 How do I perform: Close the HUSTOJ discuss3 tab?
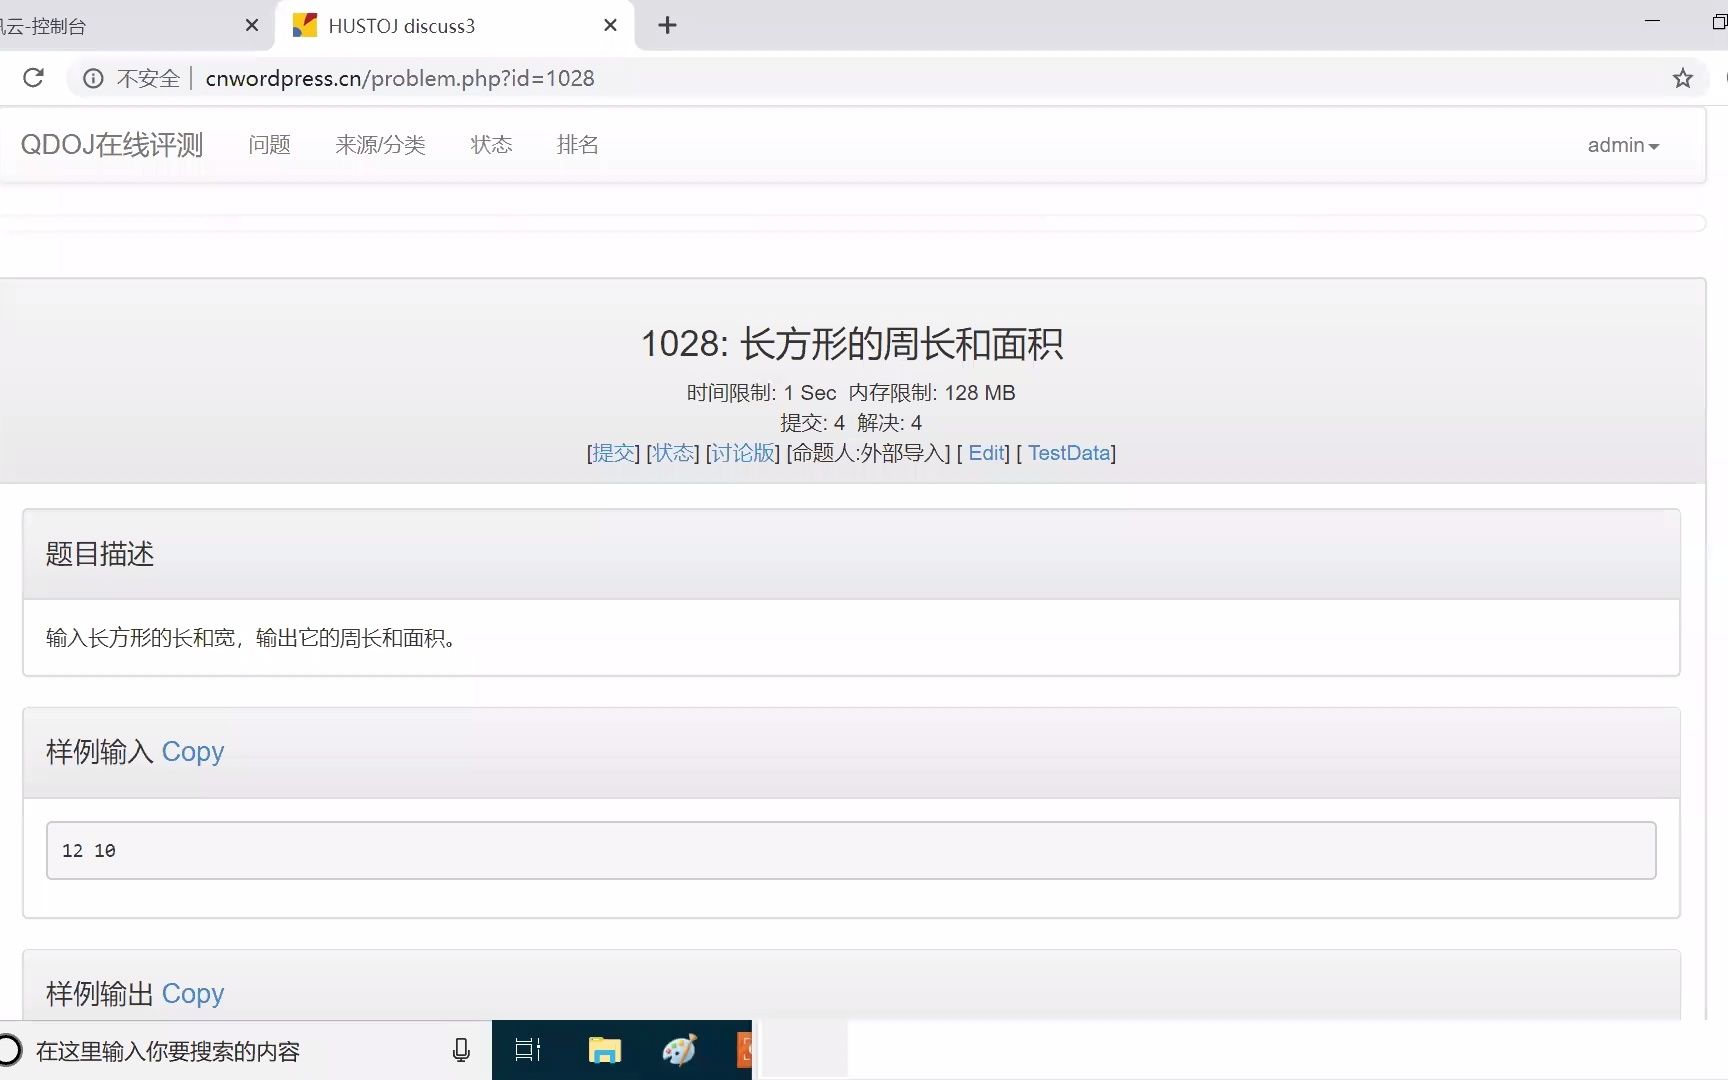coord(610,26)
